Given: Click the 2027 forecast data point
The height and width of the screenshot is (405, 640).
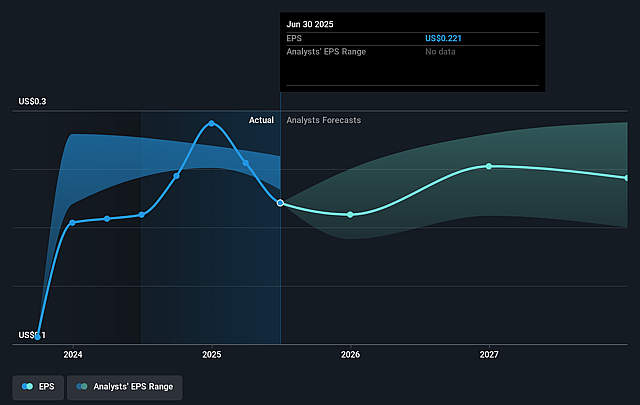Looking at the screenshot, I should pos(489,166).
